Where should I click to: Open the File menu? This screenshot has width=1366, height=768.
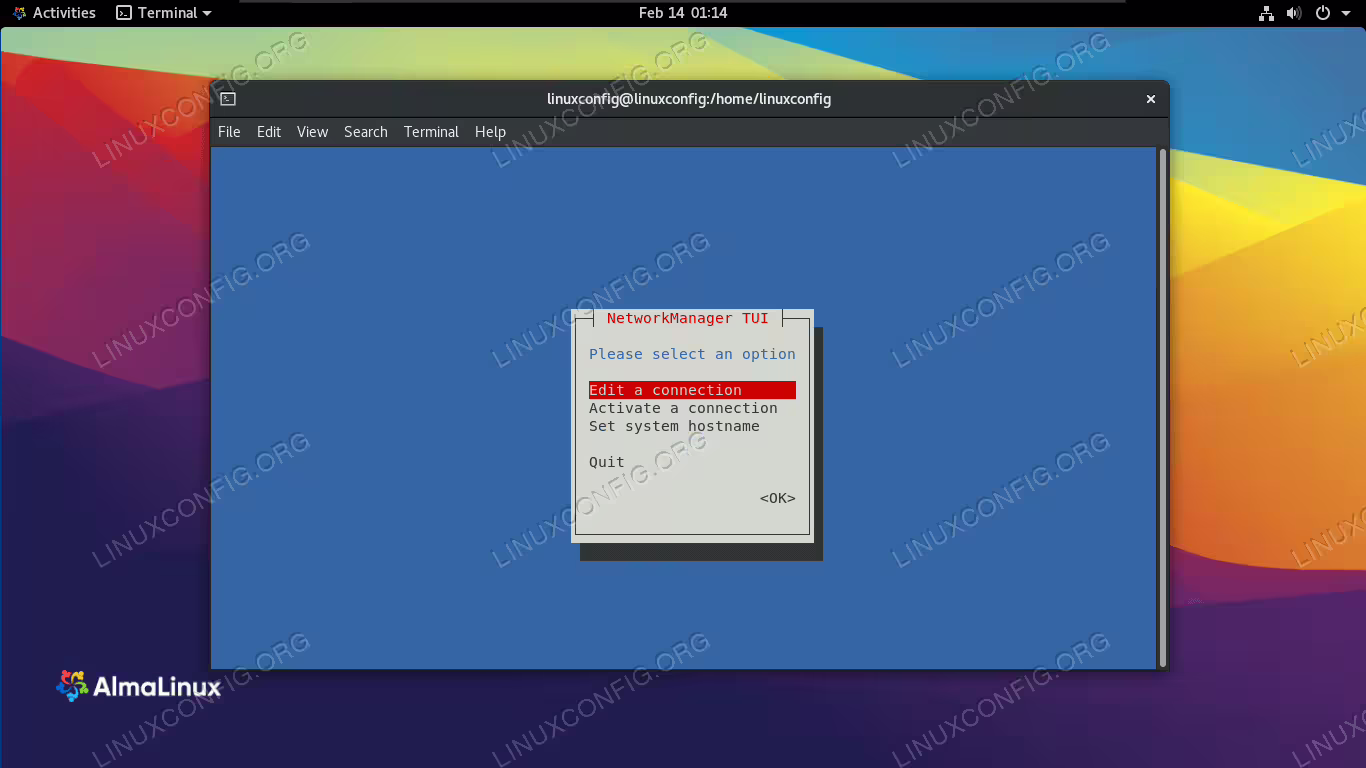pos(229,132)
